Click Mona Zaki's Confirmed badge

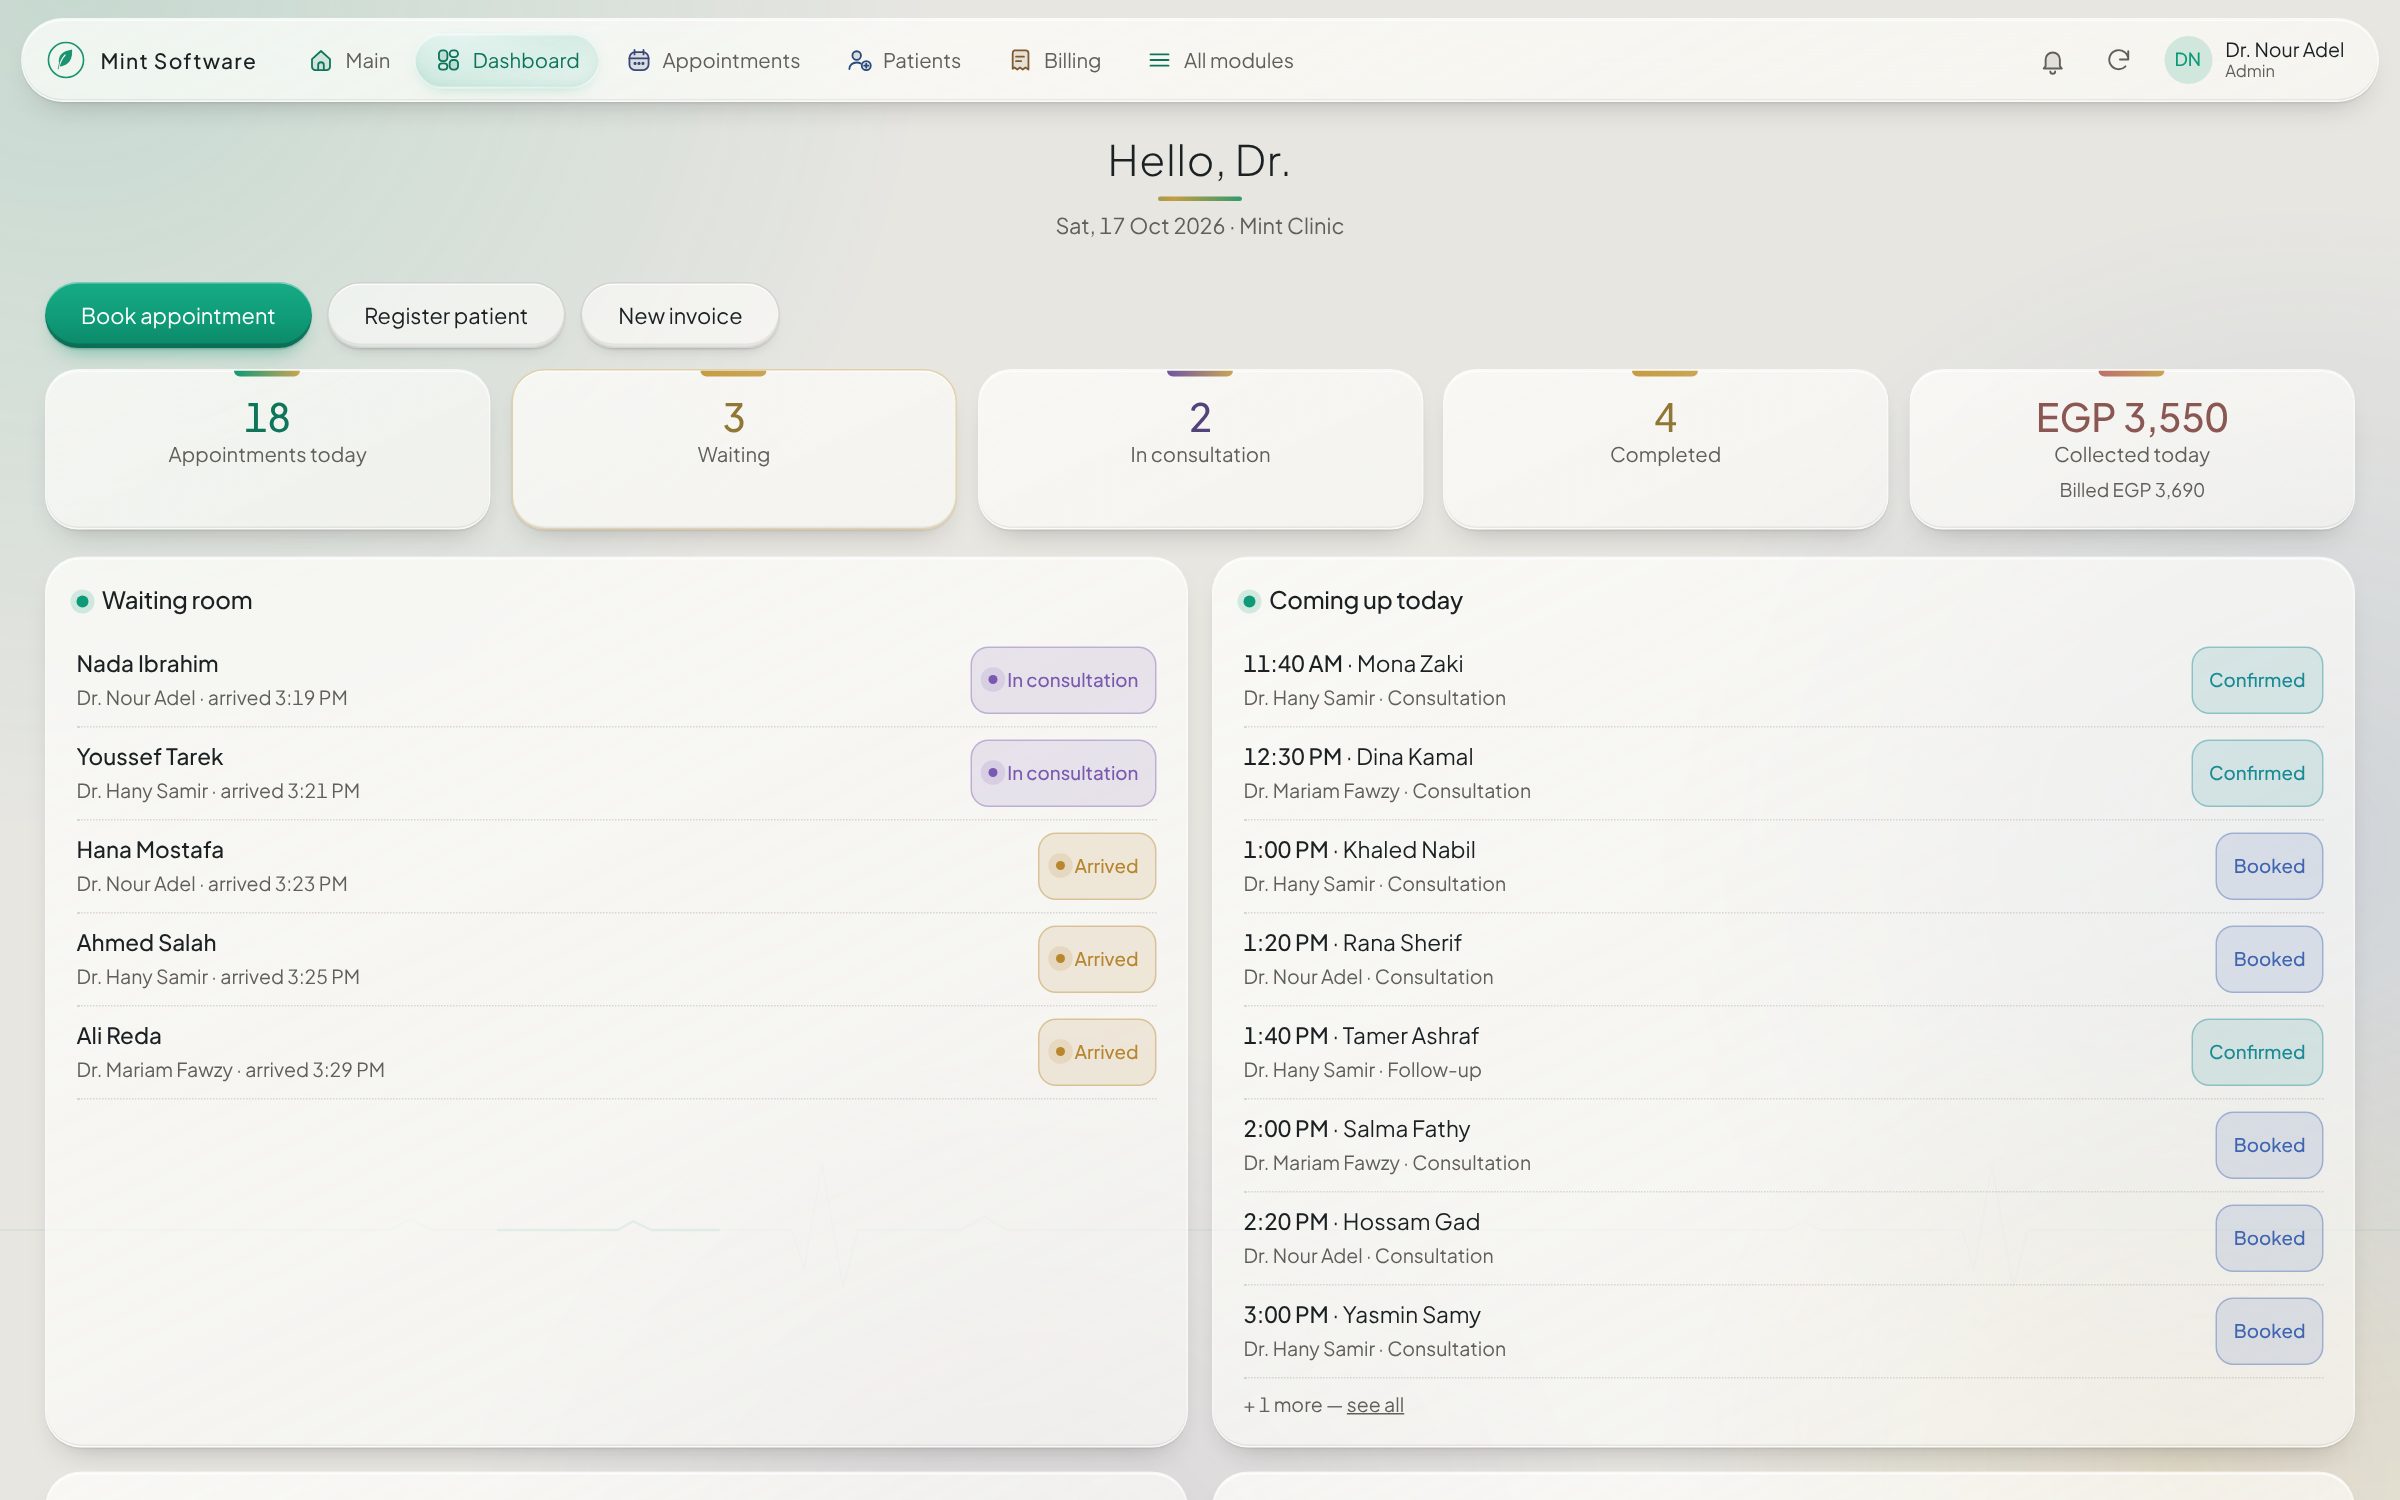2257,680
